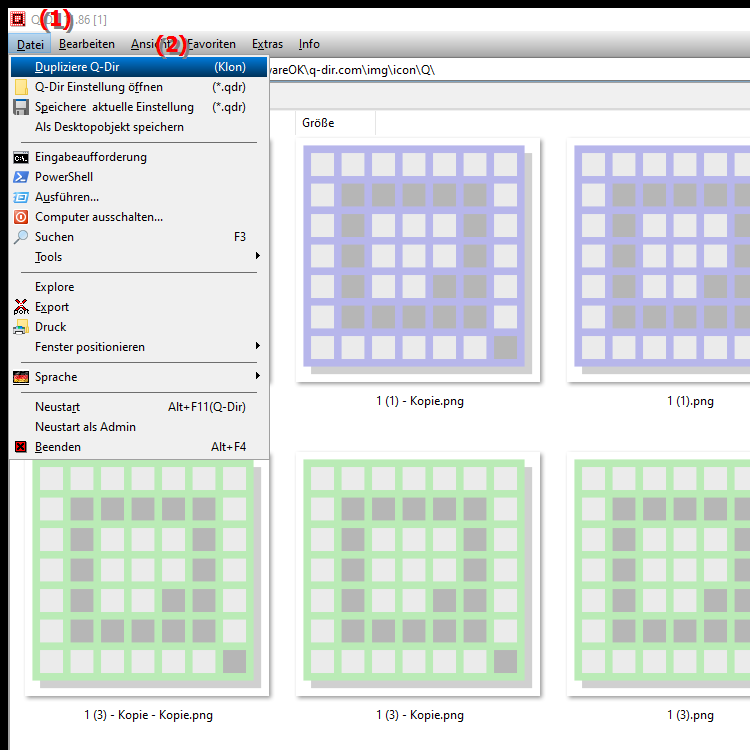This screenshot has width=750, height=750.
Task: Click the Export icon in the Datei menu
Action: click(21, 307)
